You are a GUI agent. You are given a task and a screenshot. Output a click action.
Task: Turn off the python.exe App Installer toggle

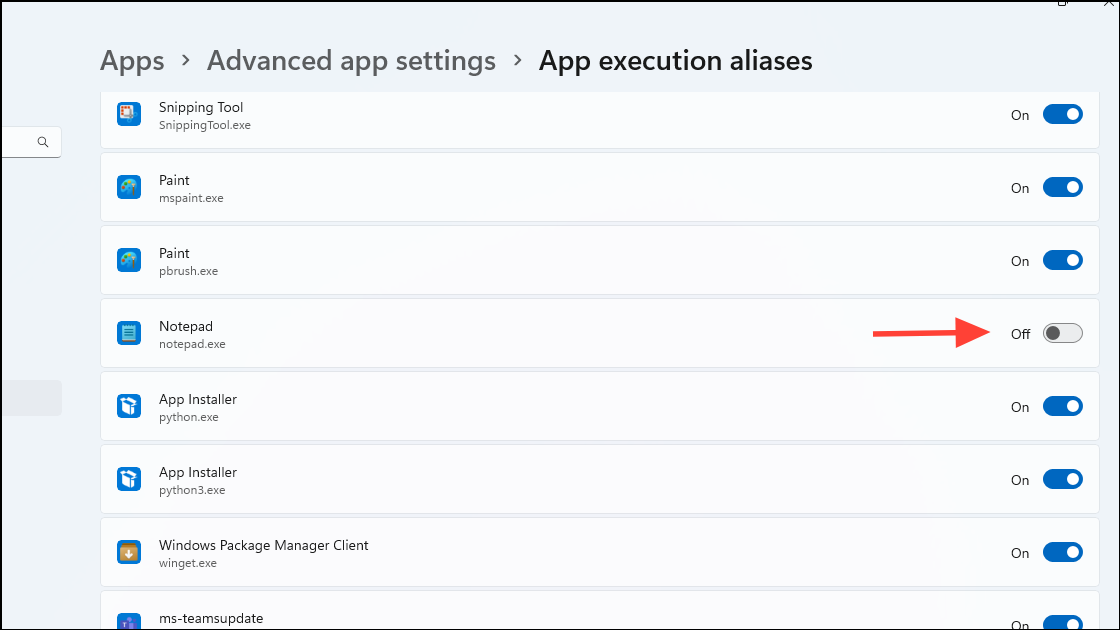1062,406
